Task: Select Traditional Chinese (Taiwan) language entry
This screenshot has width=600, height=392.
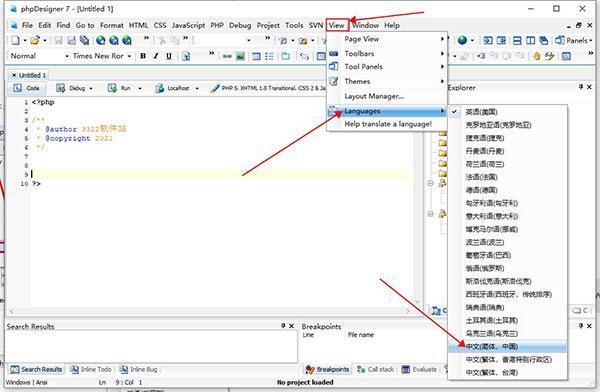Action: tap(507, 373)
